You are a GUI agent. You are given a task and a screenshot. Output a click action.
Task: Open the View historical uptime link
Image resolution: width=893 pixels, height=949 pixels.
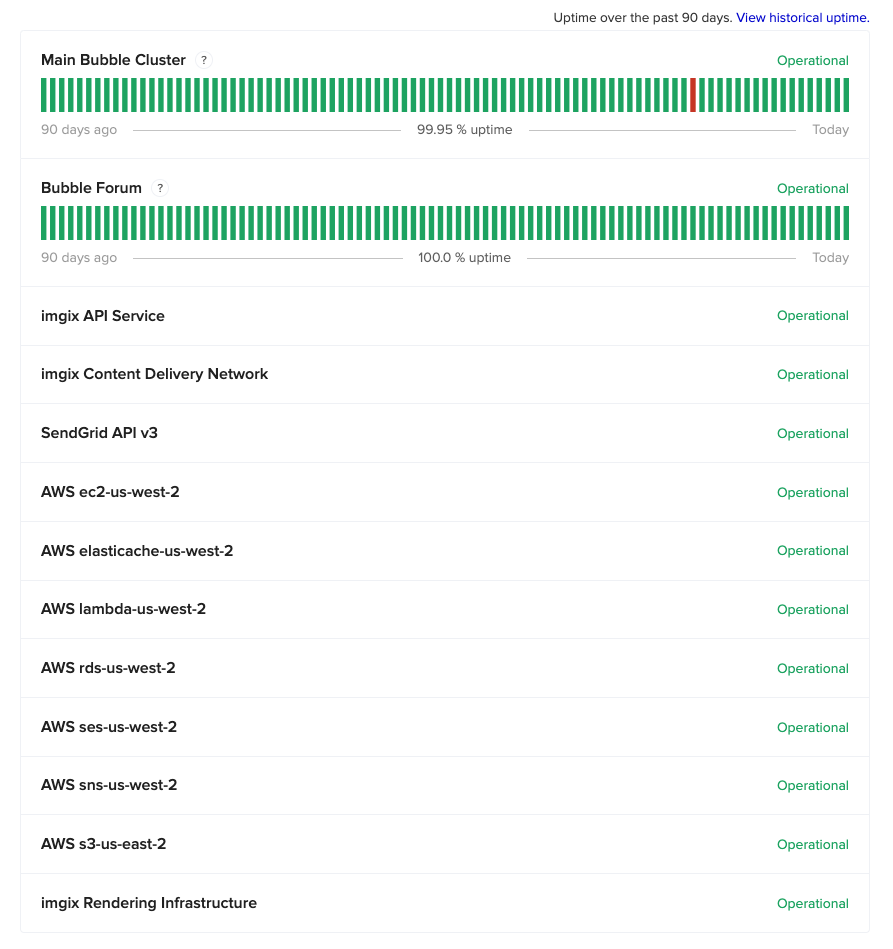(802, 17)
